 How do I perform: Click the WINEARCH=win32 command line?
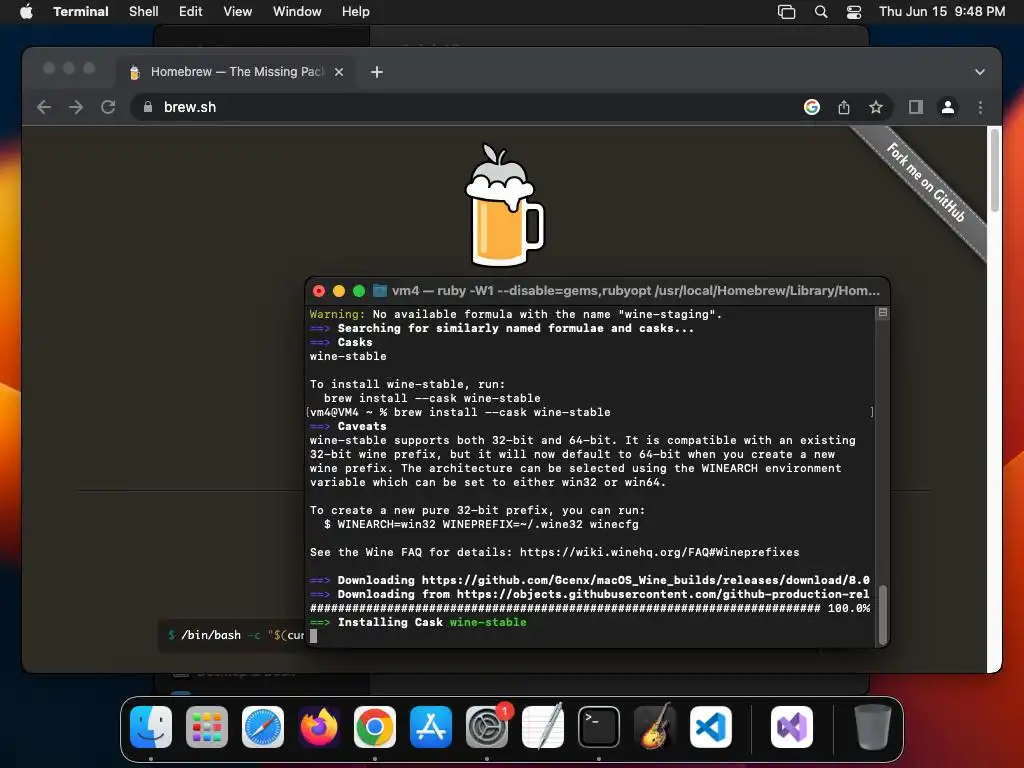coord(481,524)
